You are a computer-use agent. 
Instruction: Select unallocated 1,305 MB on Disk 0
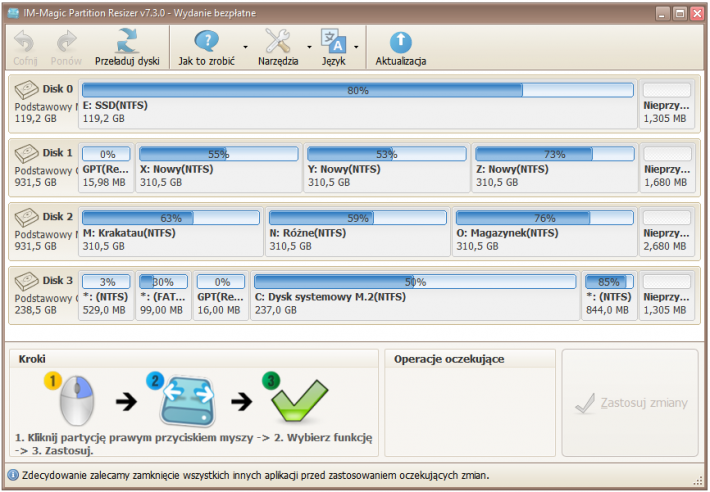pos(667,104)
